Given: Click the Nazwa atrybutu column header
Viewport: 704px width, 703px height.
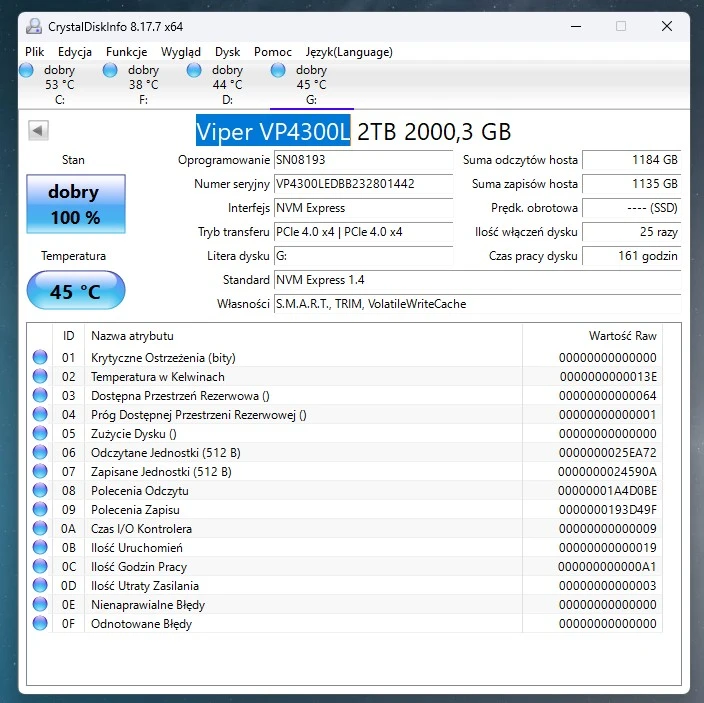Looking at the screenshot, I should click(132, 336).
